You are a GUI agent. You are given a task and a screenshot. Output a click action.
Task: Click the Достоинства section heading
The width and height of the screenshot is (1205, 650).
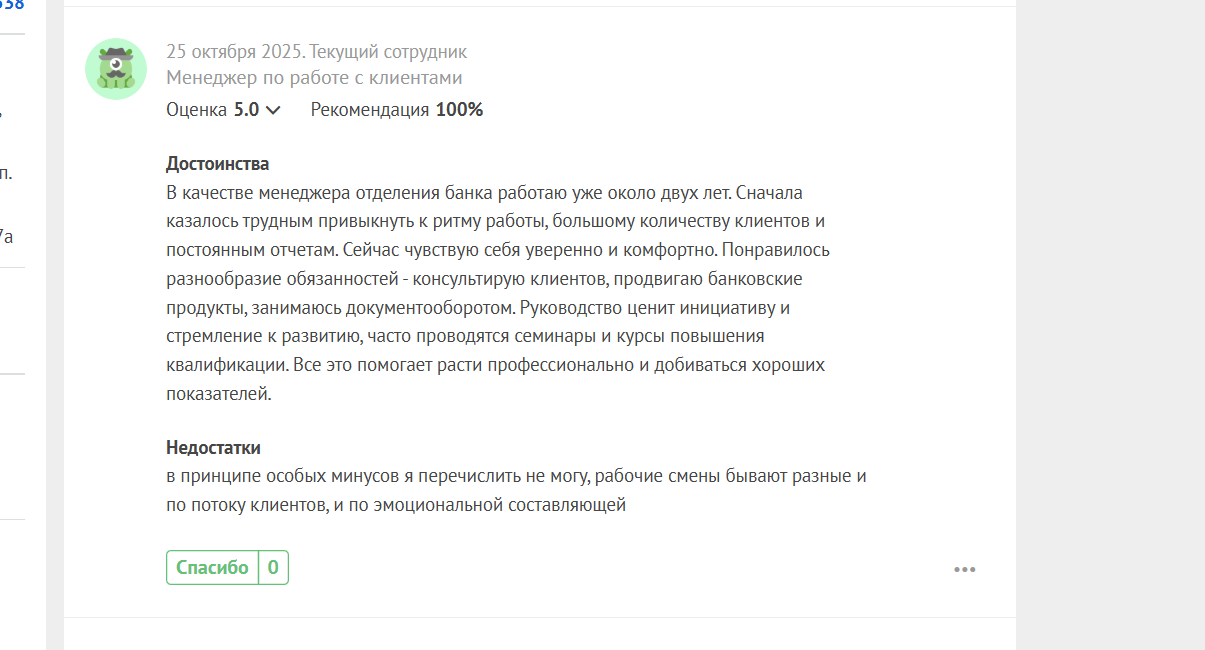tap(217, 164)
